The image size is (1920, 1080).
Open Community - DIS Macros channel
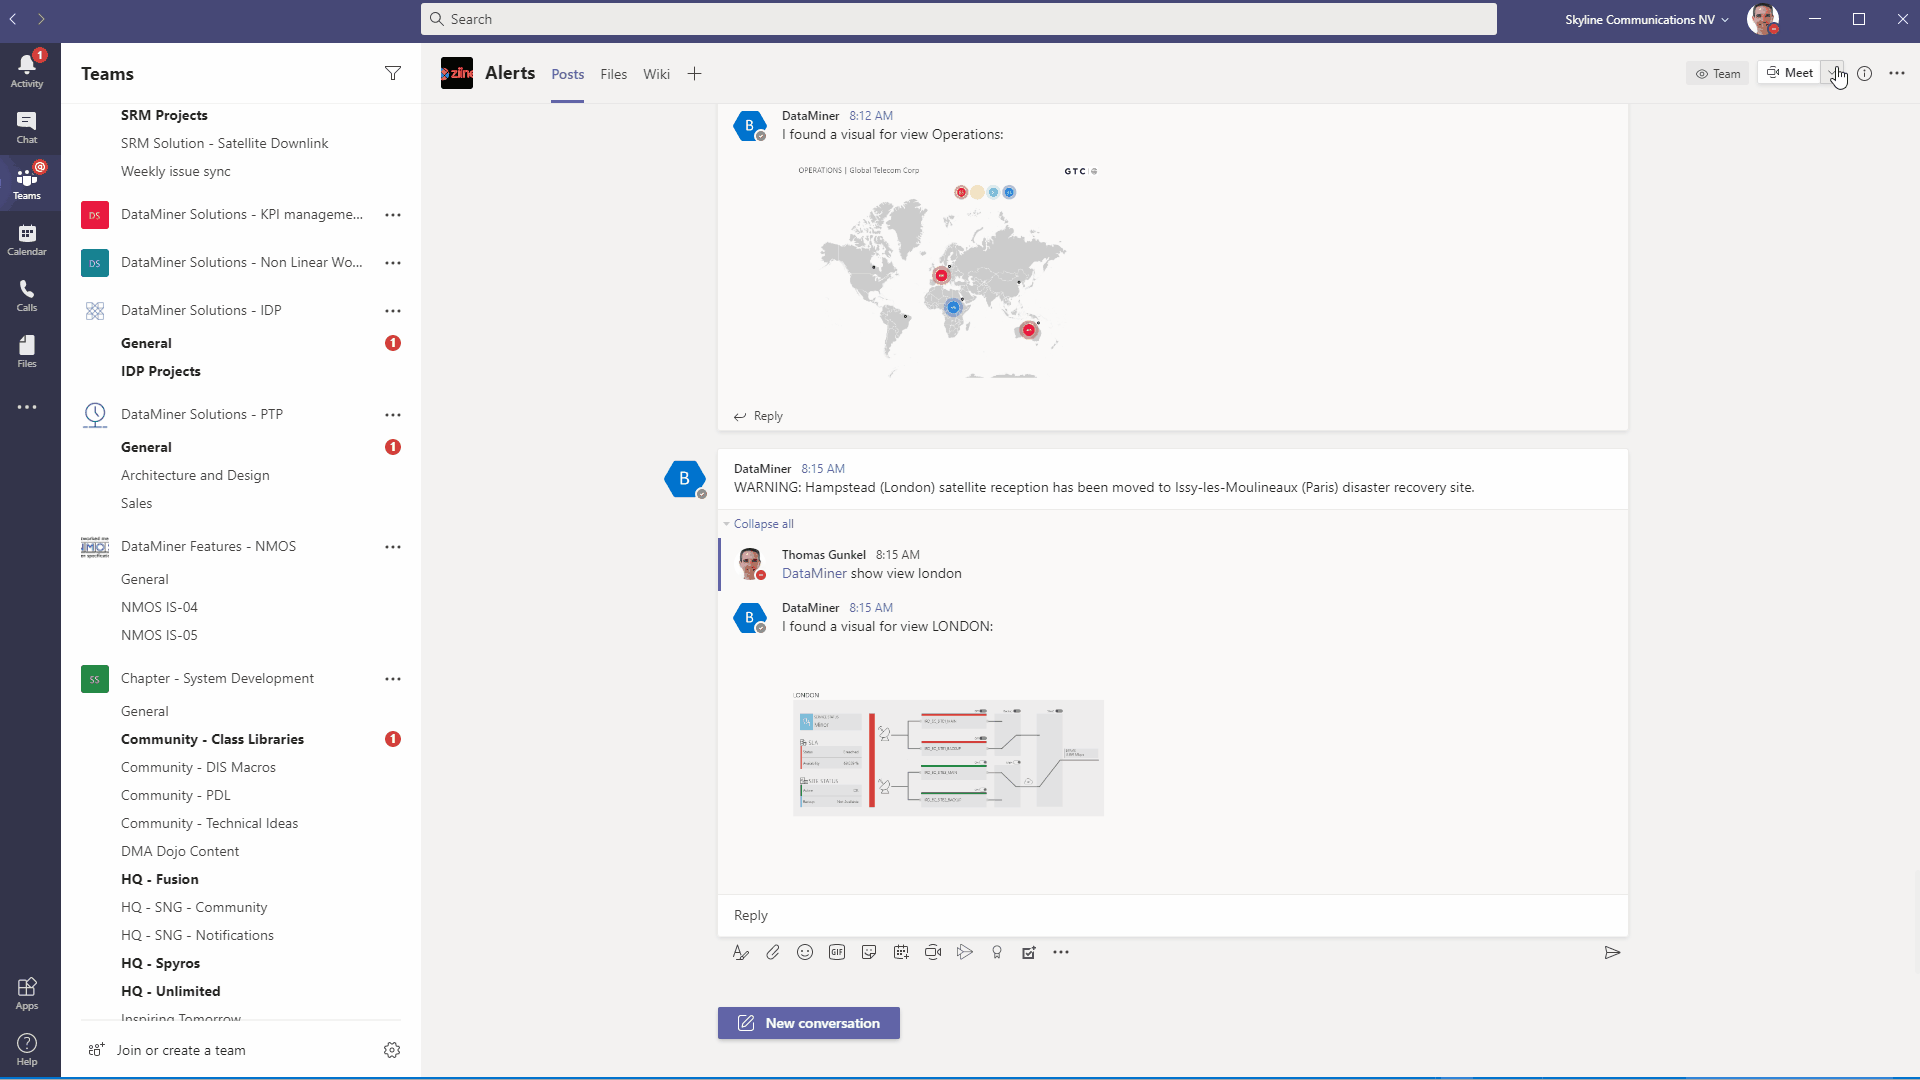(198, 767)
